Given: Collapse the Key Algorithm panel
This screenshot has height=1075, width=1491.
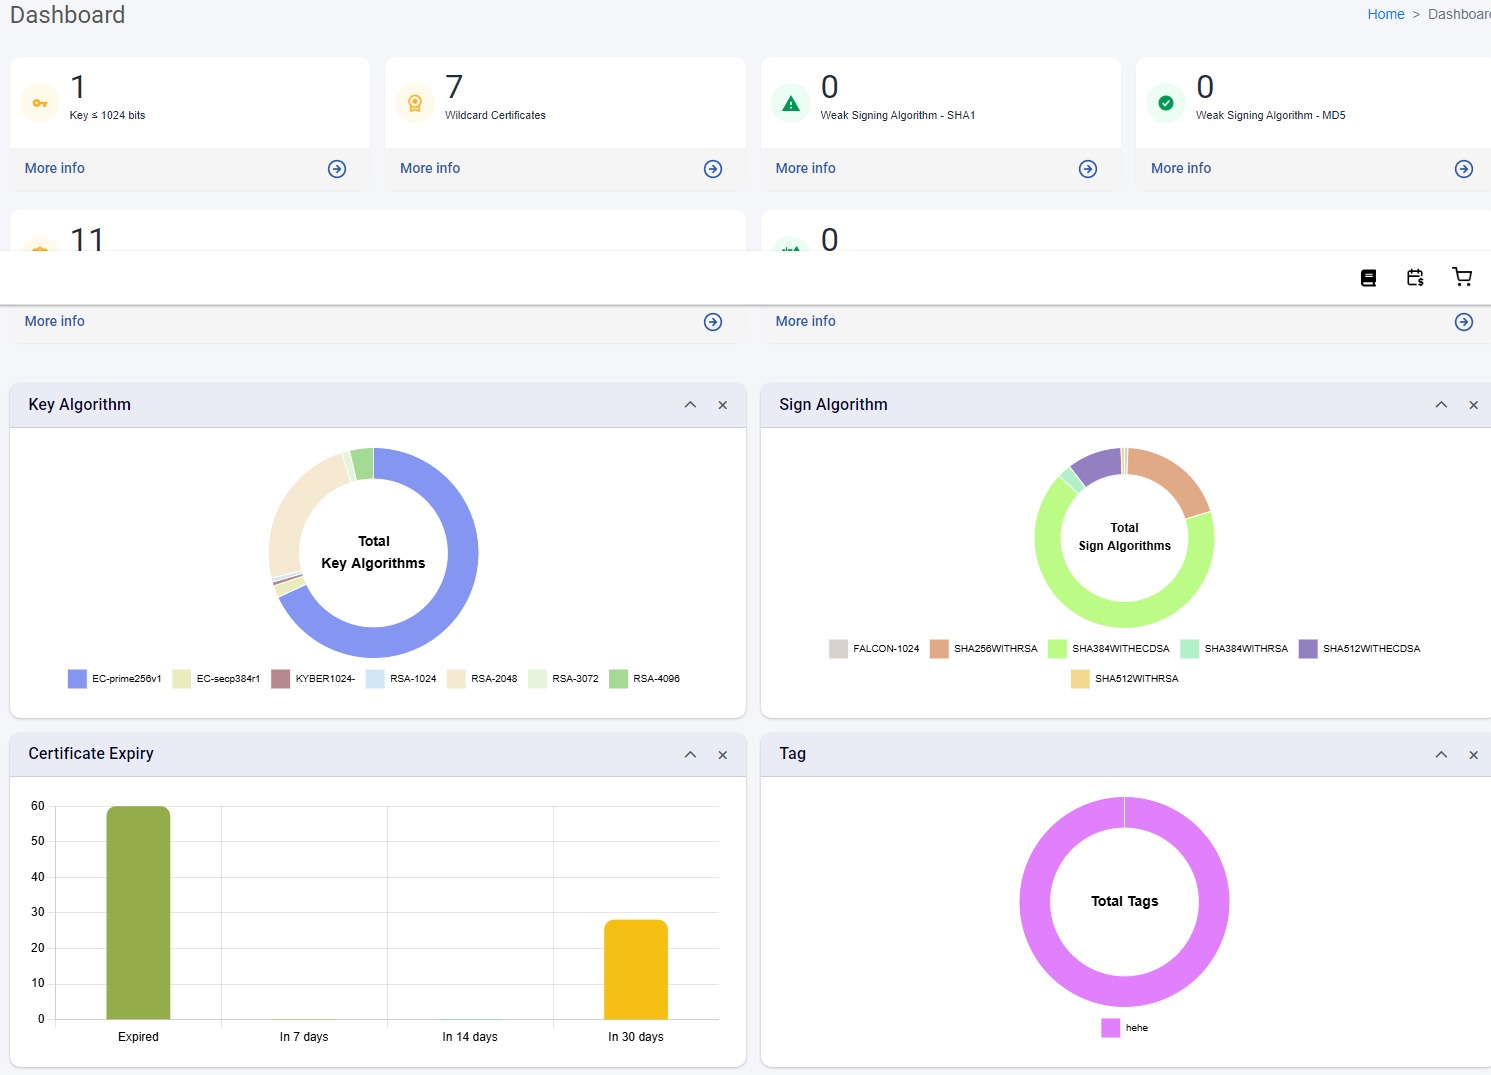Looking at the screenshot, I should 690,405.
